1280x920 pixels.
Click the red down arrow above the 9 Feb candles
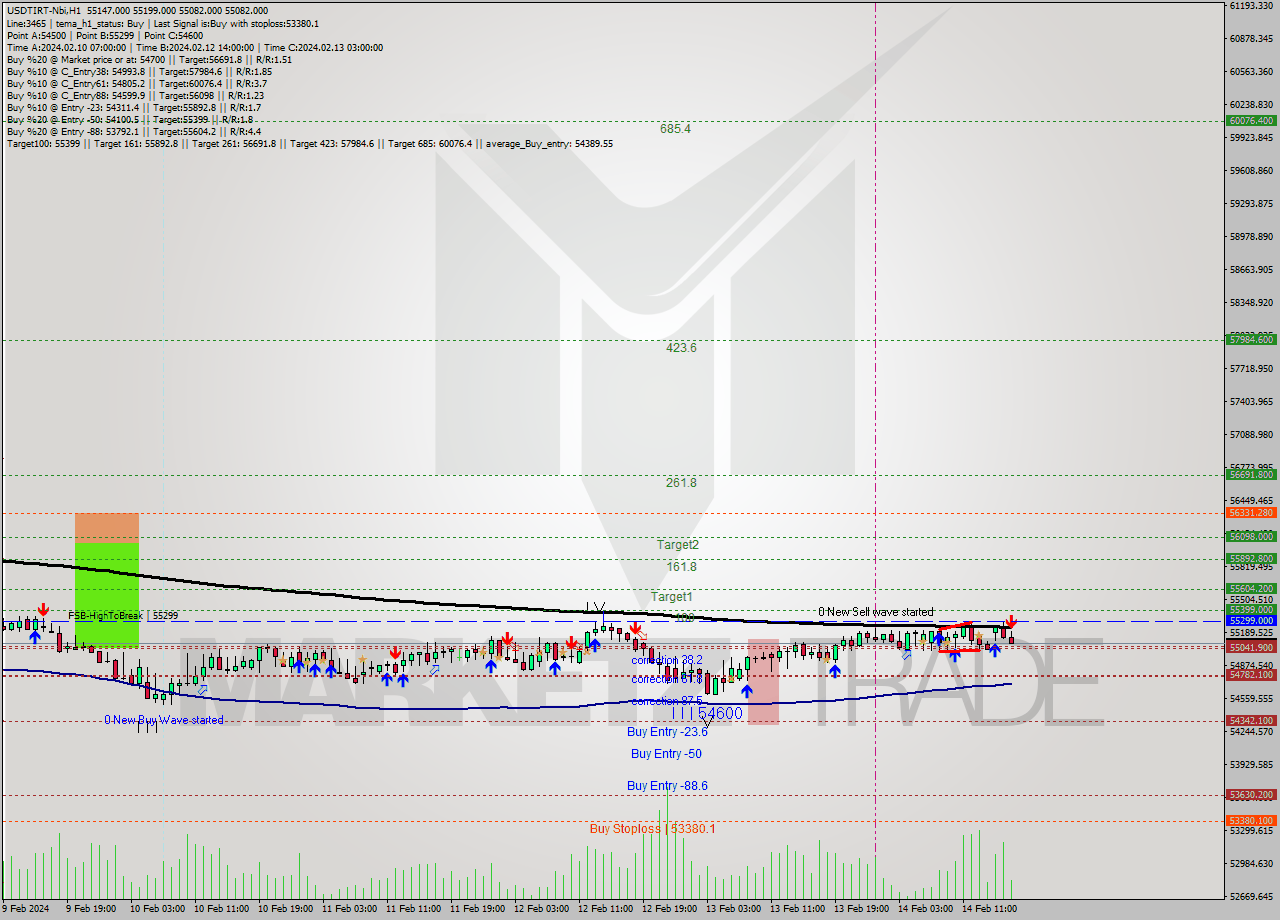(x=43, y=609)
